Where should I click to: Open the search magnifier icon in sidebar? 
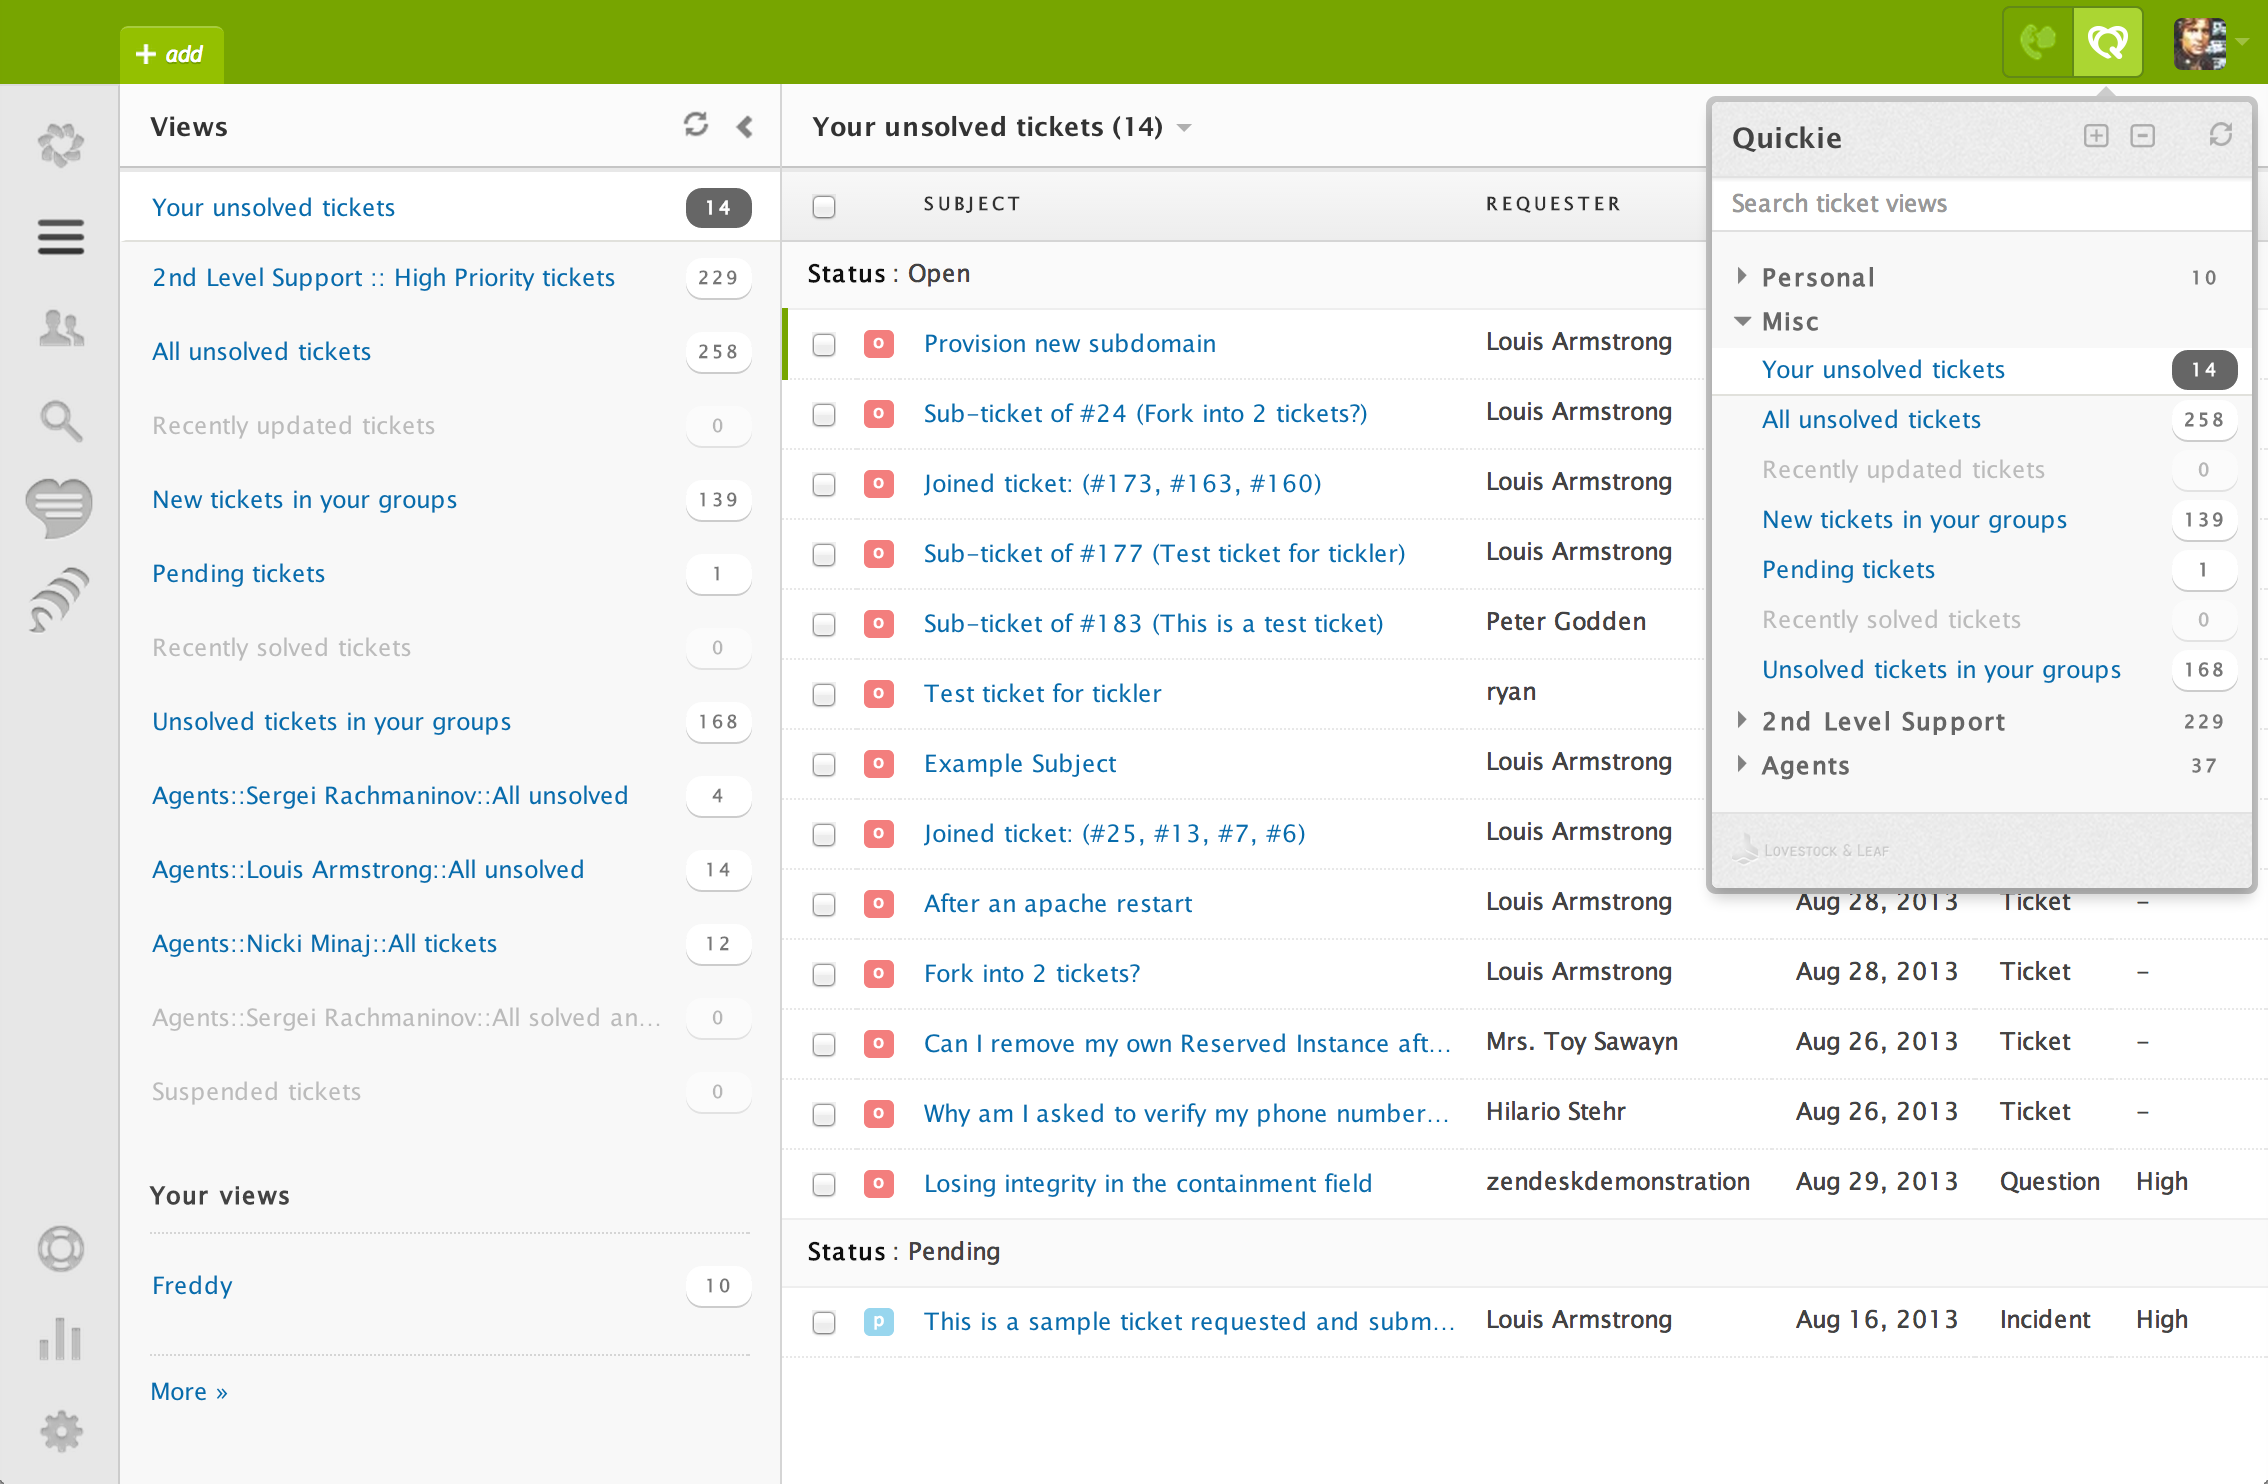point(61,421)
